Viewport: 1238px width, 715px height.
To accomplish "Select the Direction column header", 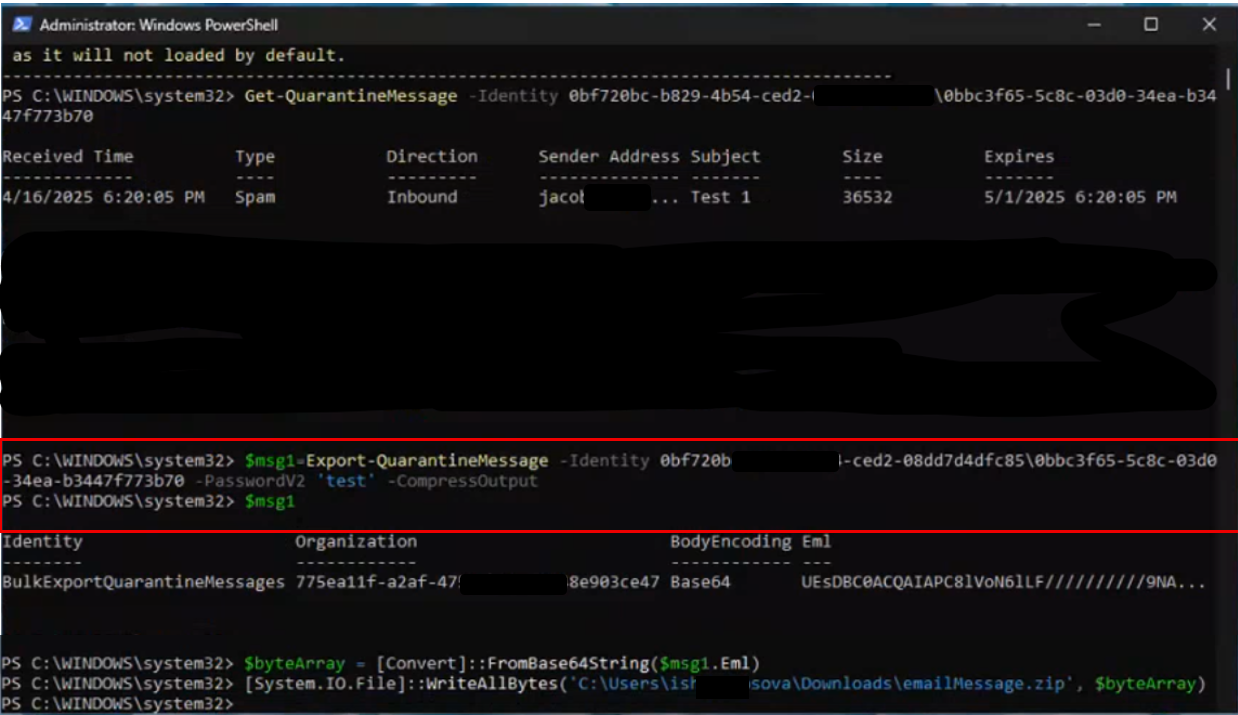I will (432, 157).
